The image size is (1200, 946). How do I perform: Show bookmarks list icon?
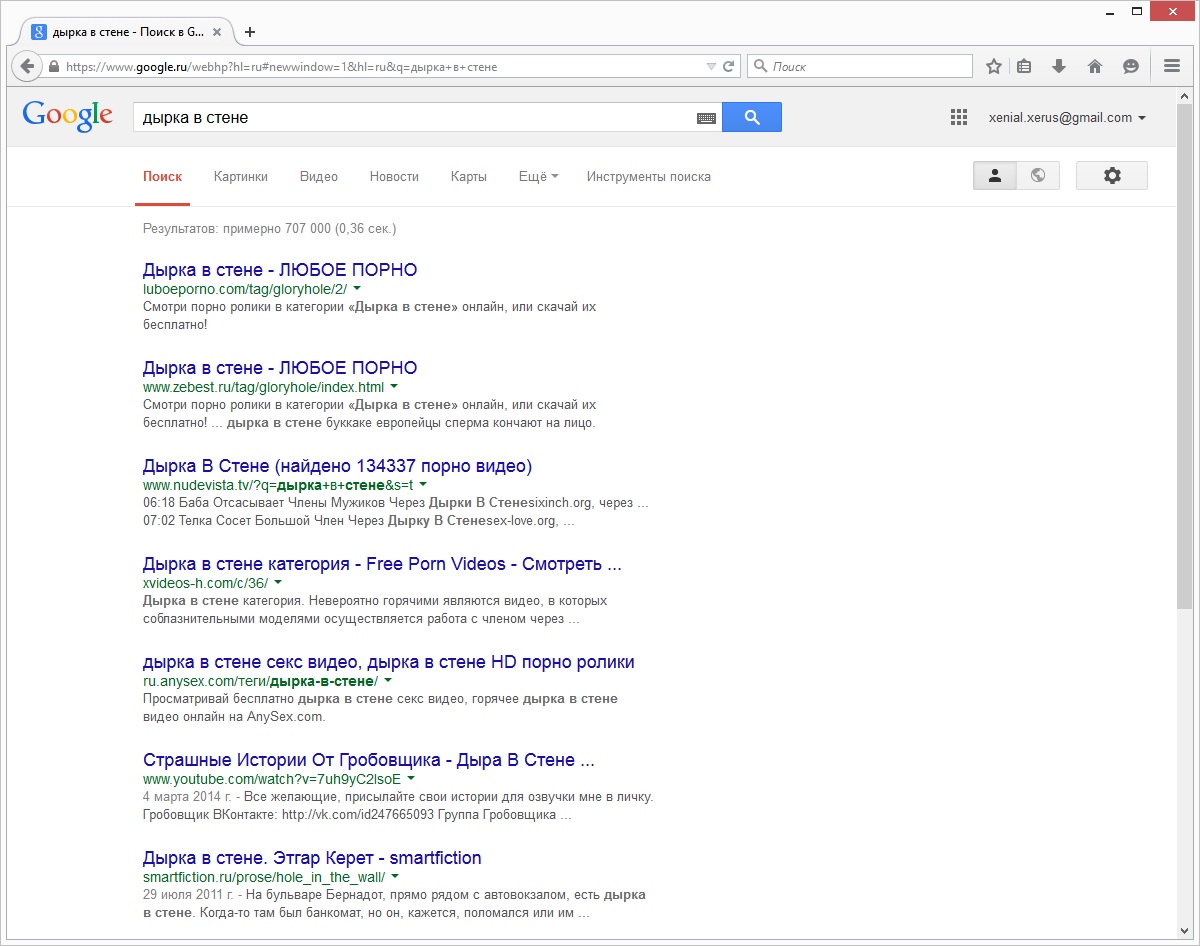point(1024,66)
